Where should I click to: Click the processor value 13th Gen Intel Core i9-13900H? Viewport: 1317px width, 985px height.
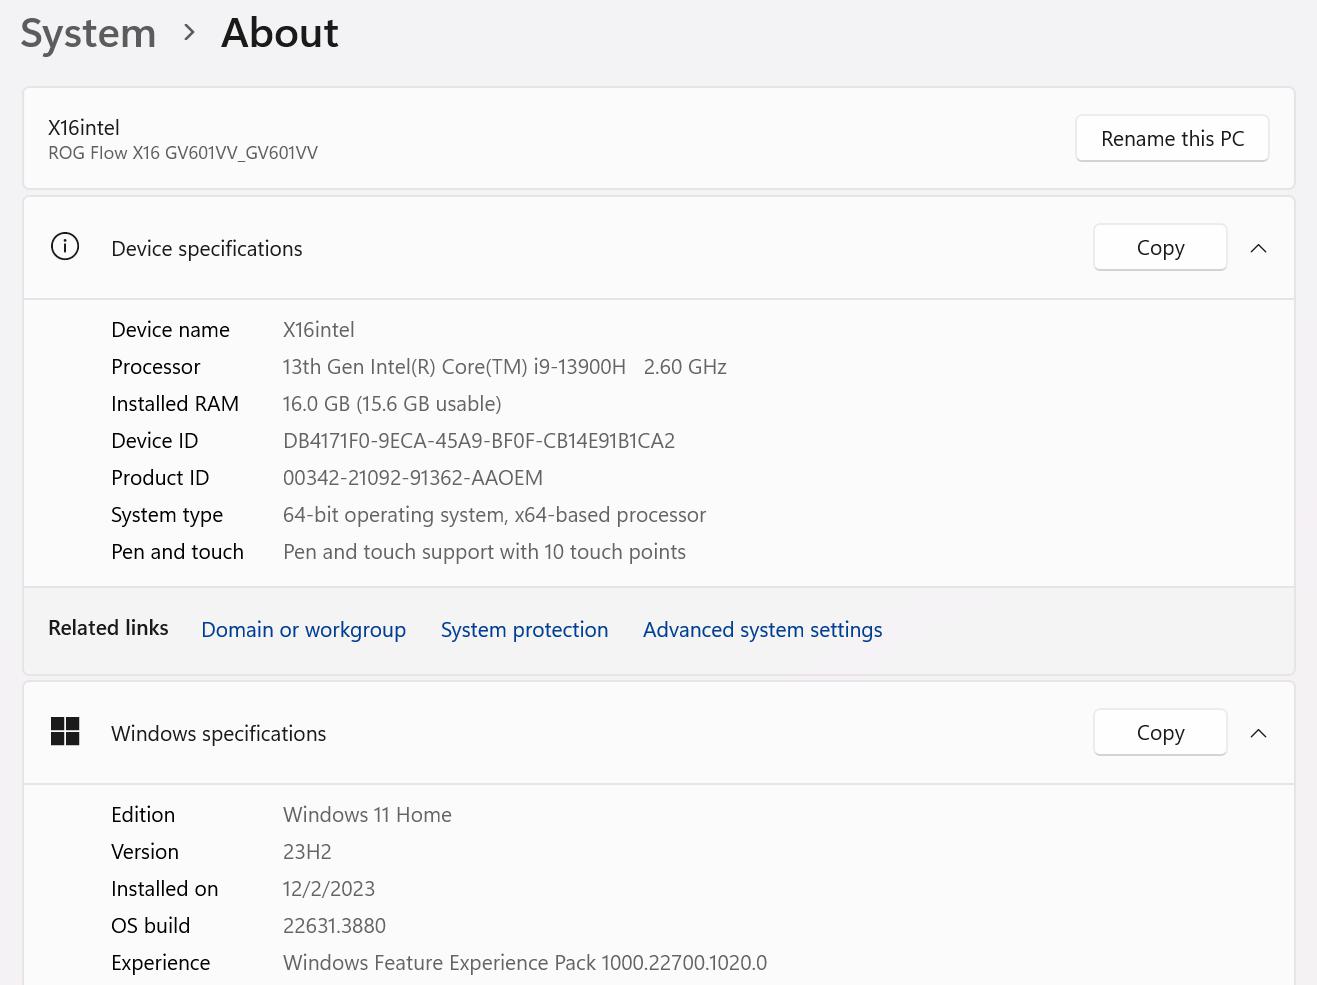point(504,366)
